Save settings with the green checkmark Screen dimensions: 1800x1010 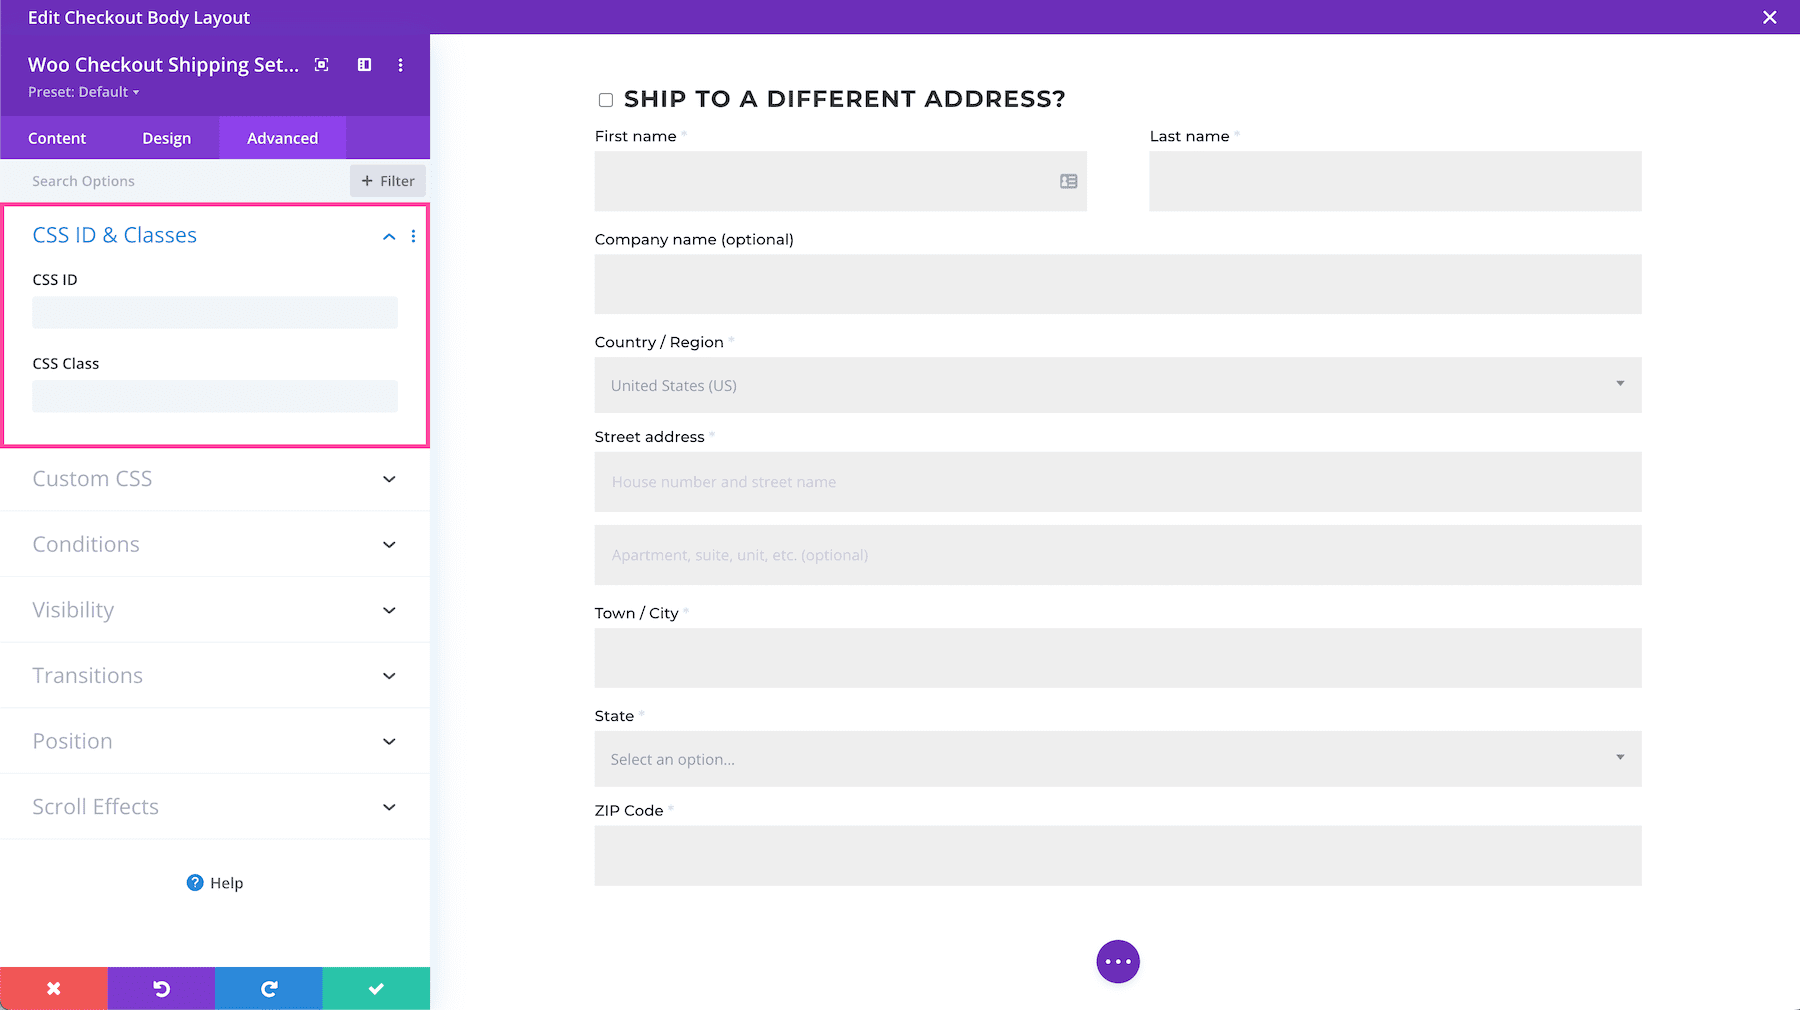click(x=375, y=988)
